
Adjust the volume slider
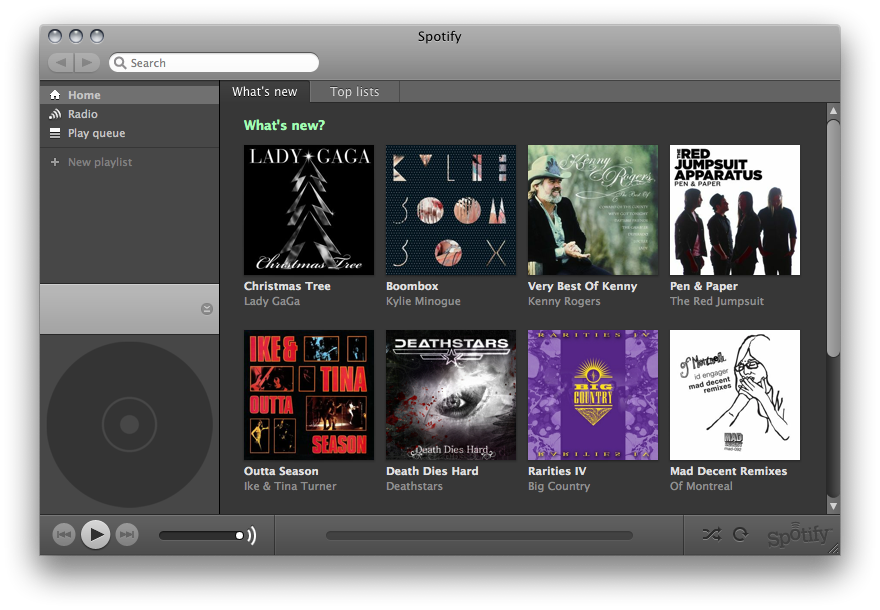pyautogui.click(x=201, y=535)
